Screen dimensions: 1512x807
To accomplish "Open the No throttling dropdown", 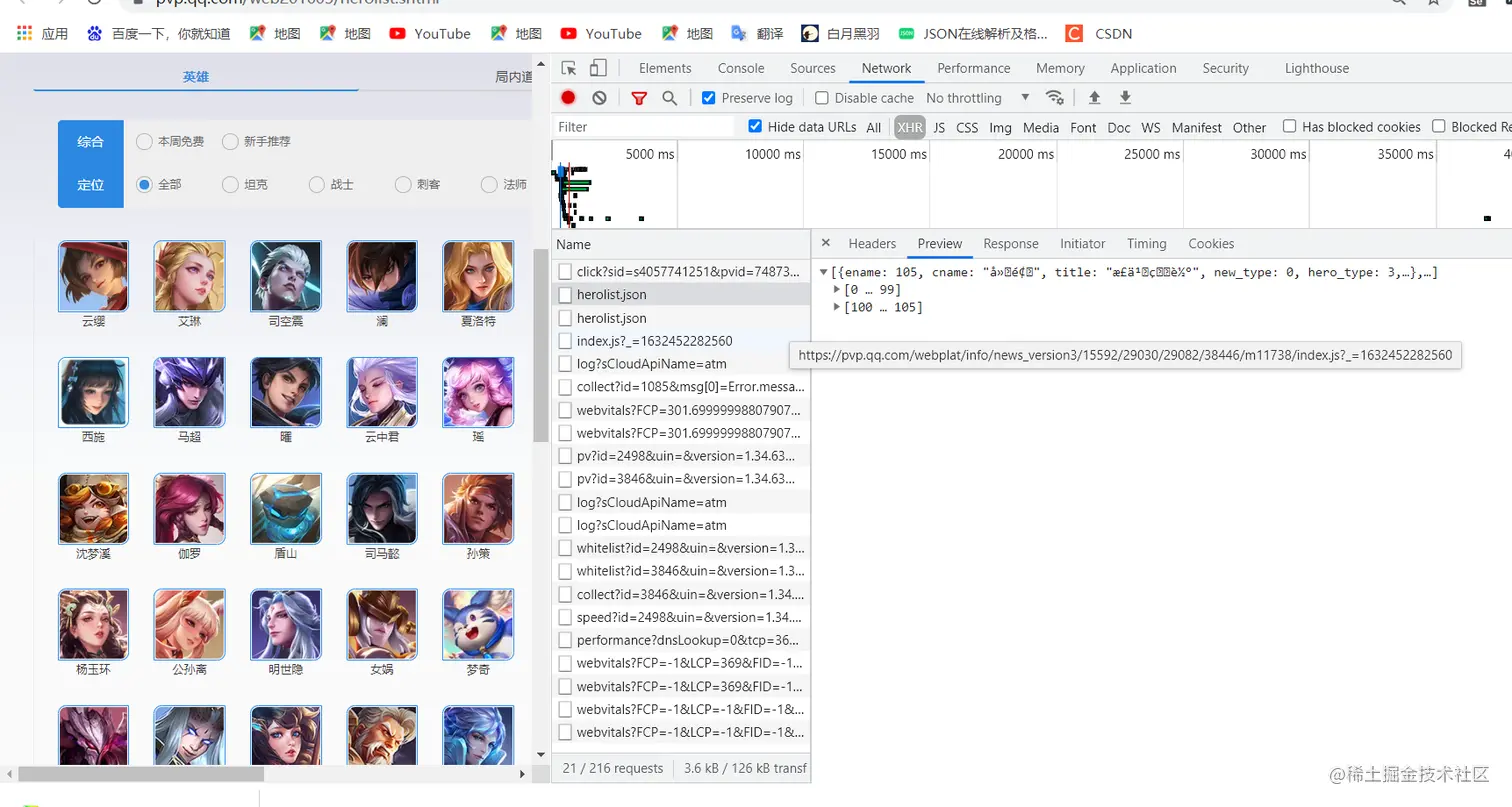I will [x=977, y=97].
